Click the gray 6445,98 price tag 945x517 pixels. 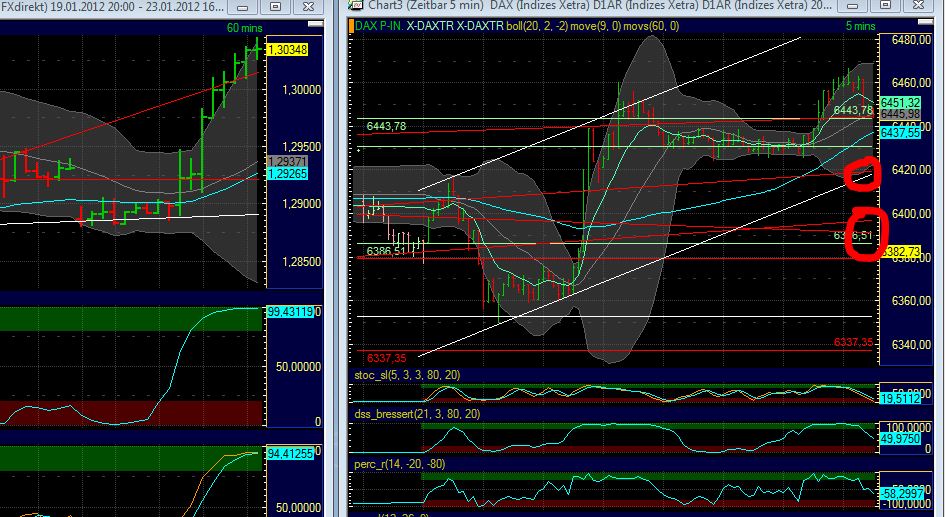coord(900,114)
